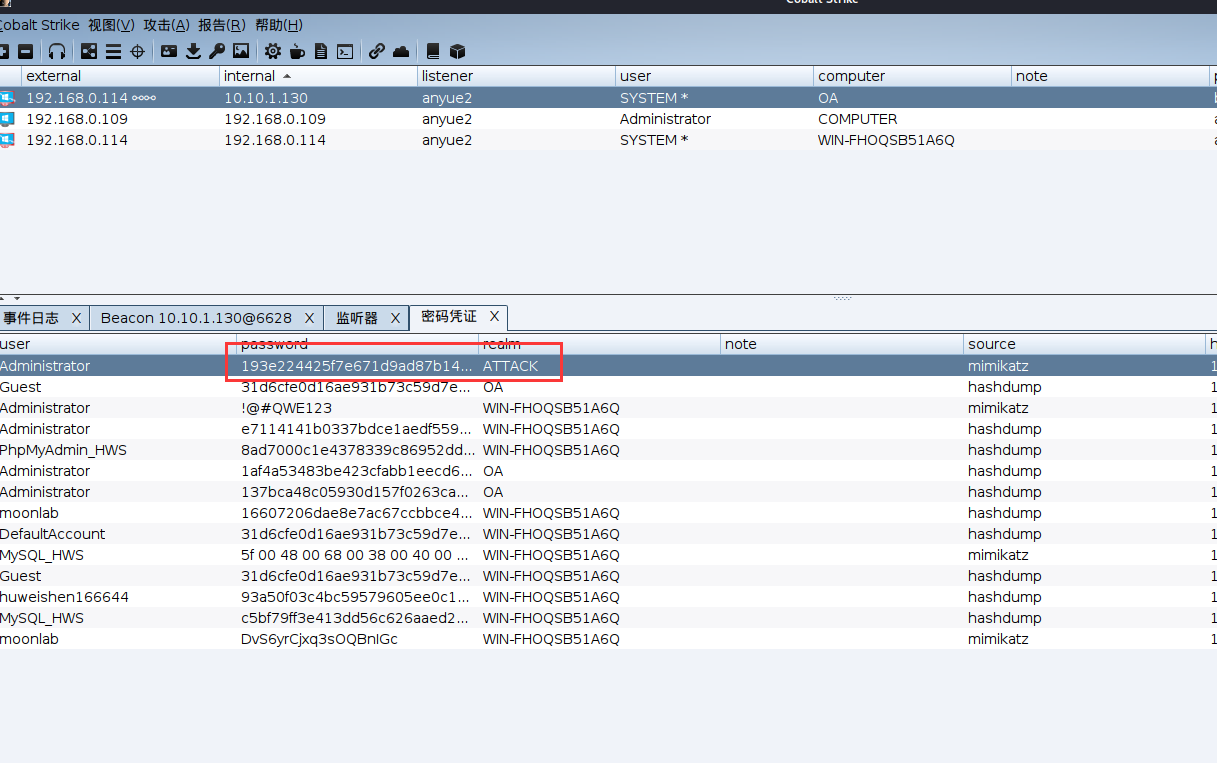This screenshot has height=763, width=1217.
Task: Select Administrator credential with realm ATTACK
Action: tap(608, 366)
